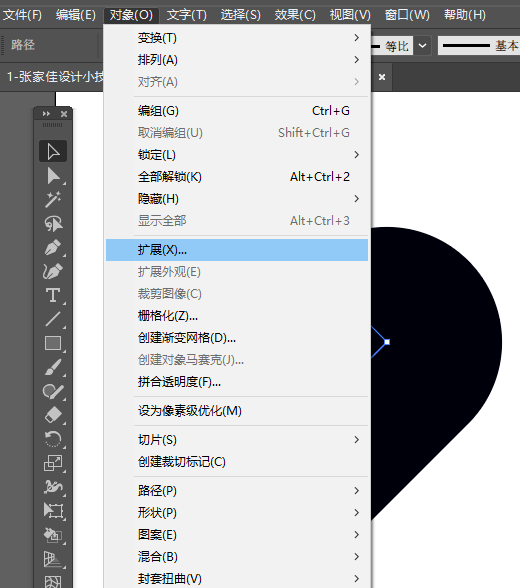Viewport: 520px width, 588px height.
Task: Select the Width/Warp tool
Action: (x=53, y=488)
